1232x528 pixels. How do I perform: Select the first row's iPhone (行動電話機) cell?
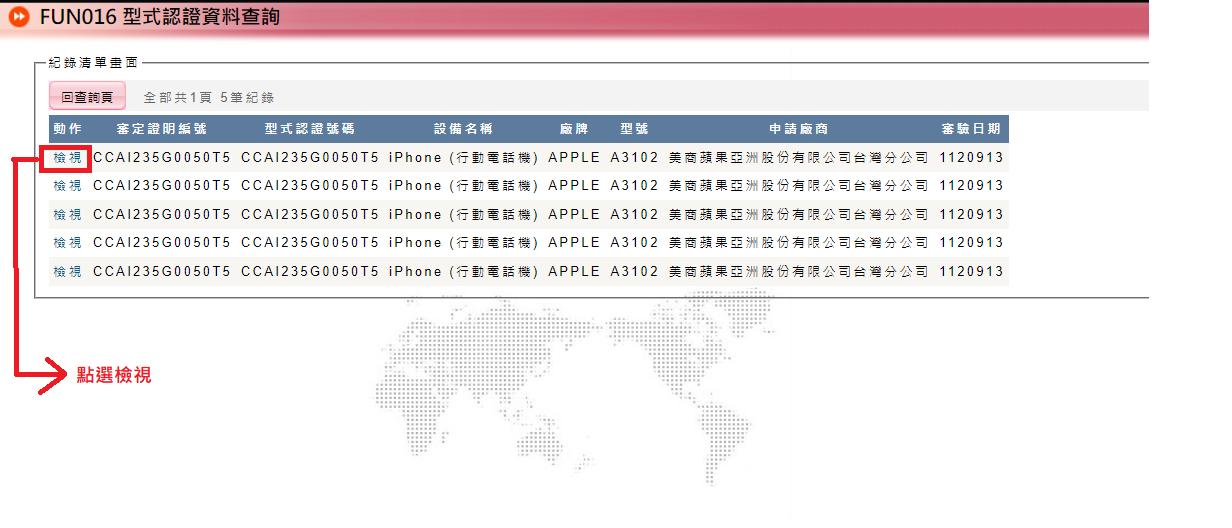click(x=464, y=158)
